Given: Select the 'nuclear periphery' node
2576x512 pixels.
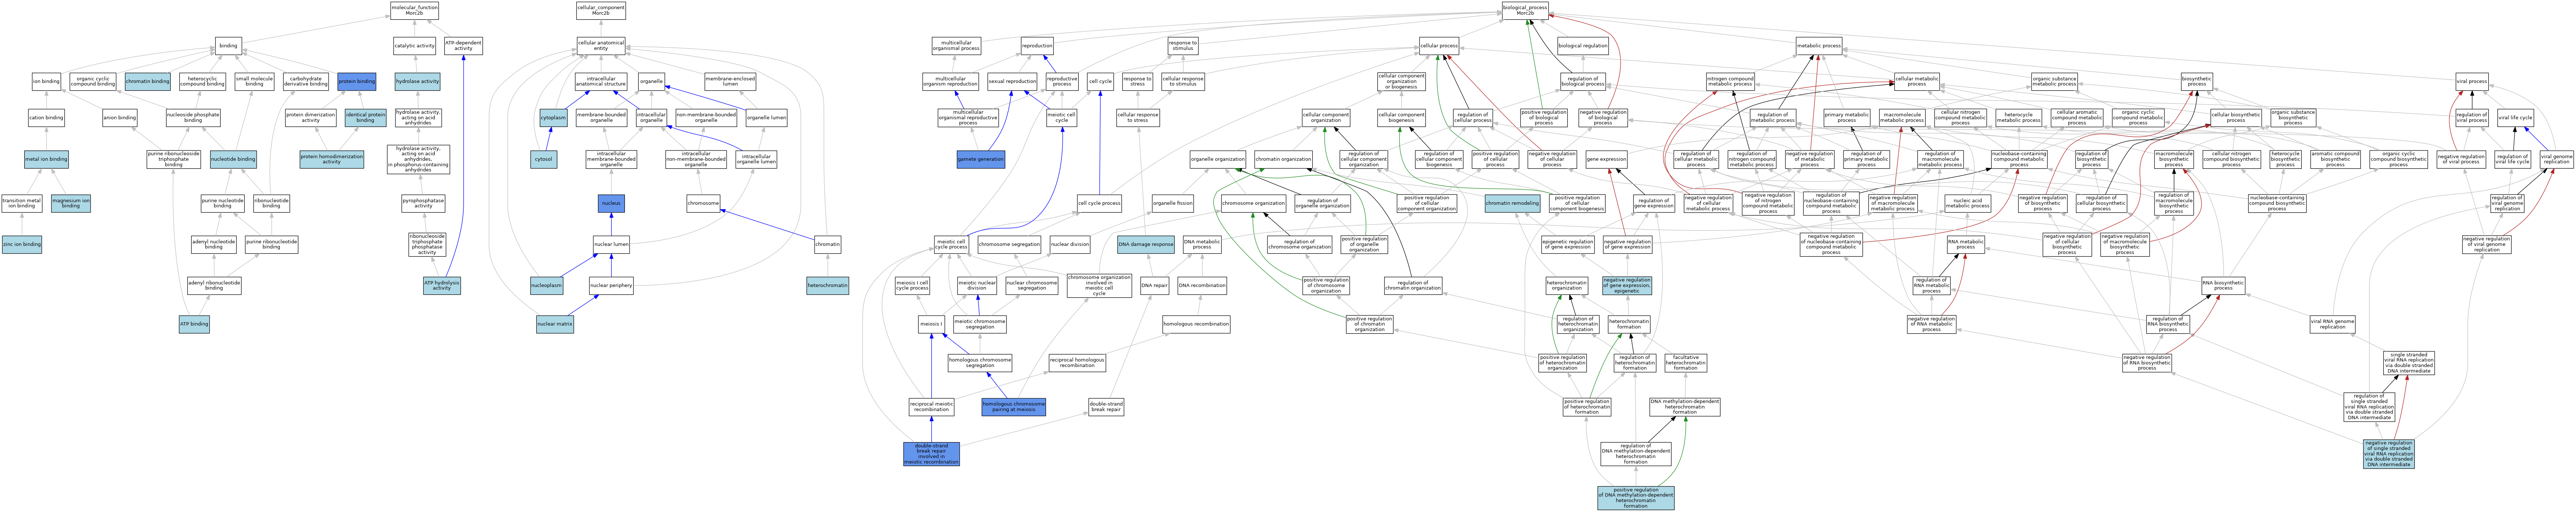Looking at the screenshot, I should click(611, 286).
